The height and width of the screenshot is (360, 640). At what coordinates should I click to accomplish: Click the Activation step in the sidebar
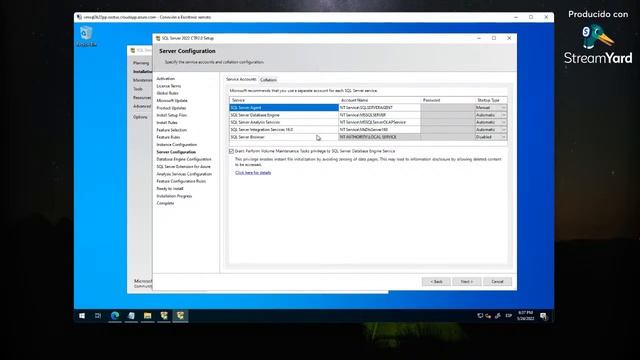pyautogui.click(x=166, y=78)
